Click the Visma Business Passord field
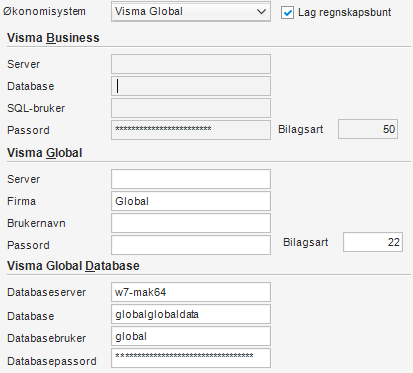 coord(191,130)
